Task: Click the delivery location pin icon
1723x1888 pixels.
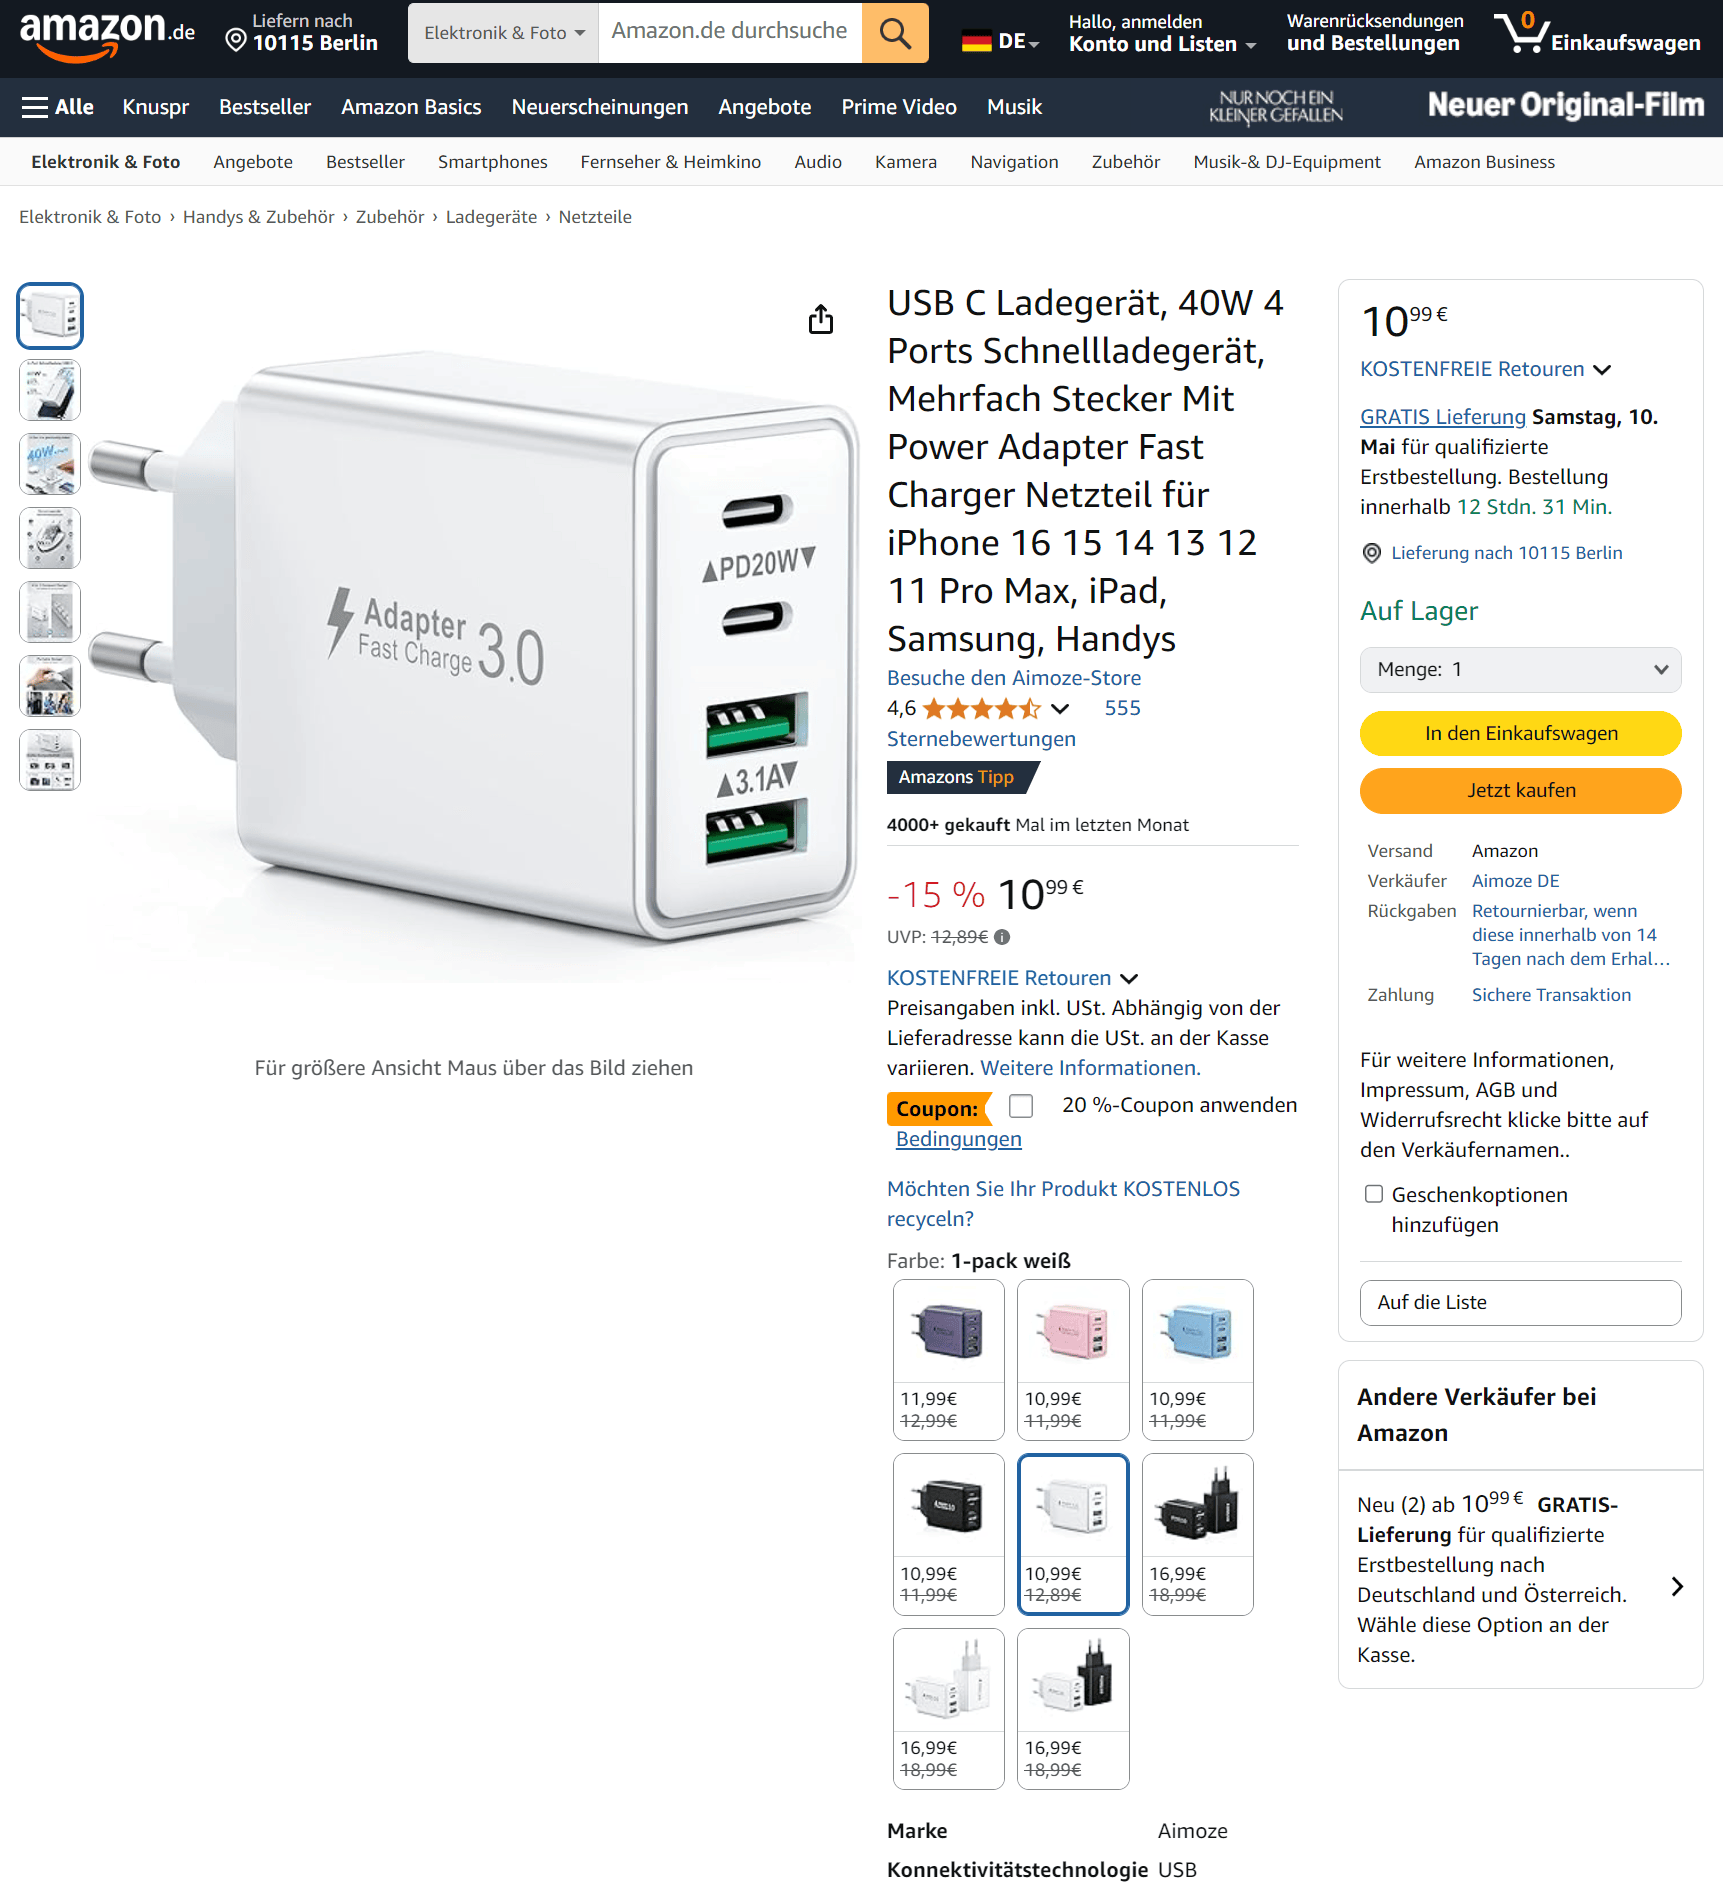Action: [236, 40]
